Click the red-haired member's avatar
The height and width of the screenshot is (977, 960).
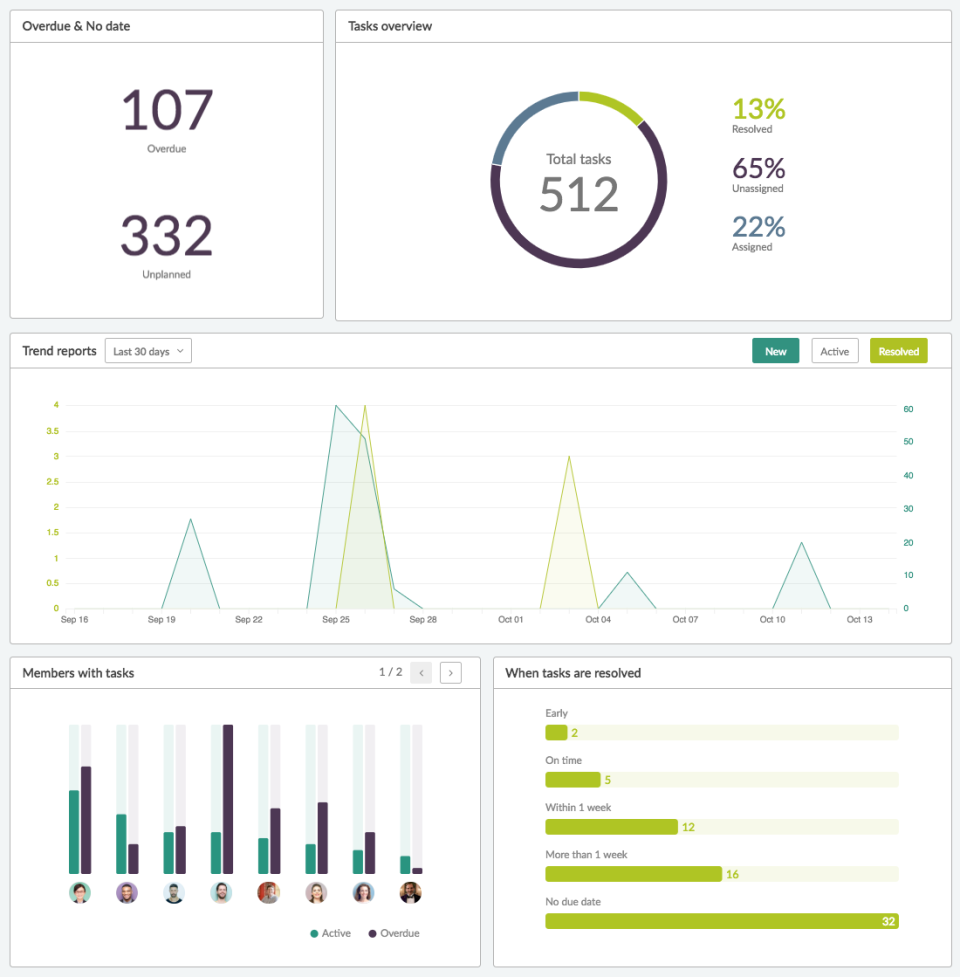[x=269, y=892]
